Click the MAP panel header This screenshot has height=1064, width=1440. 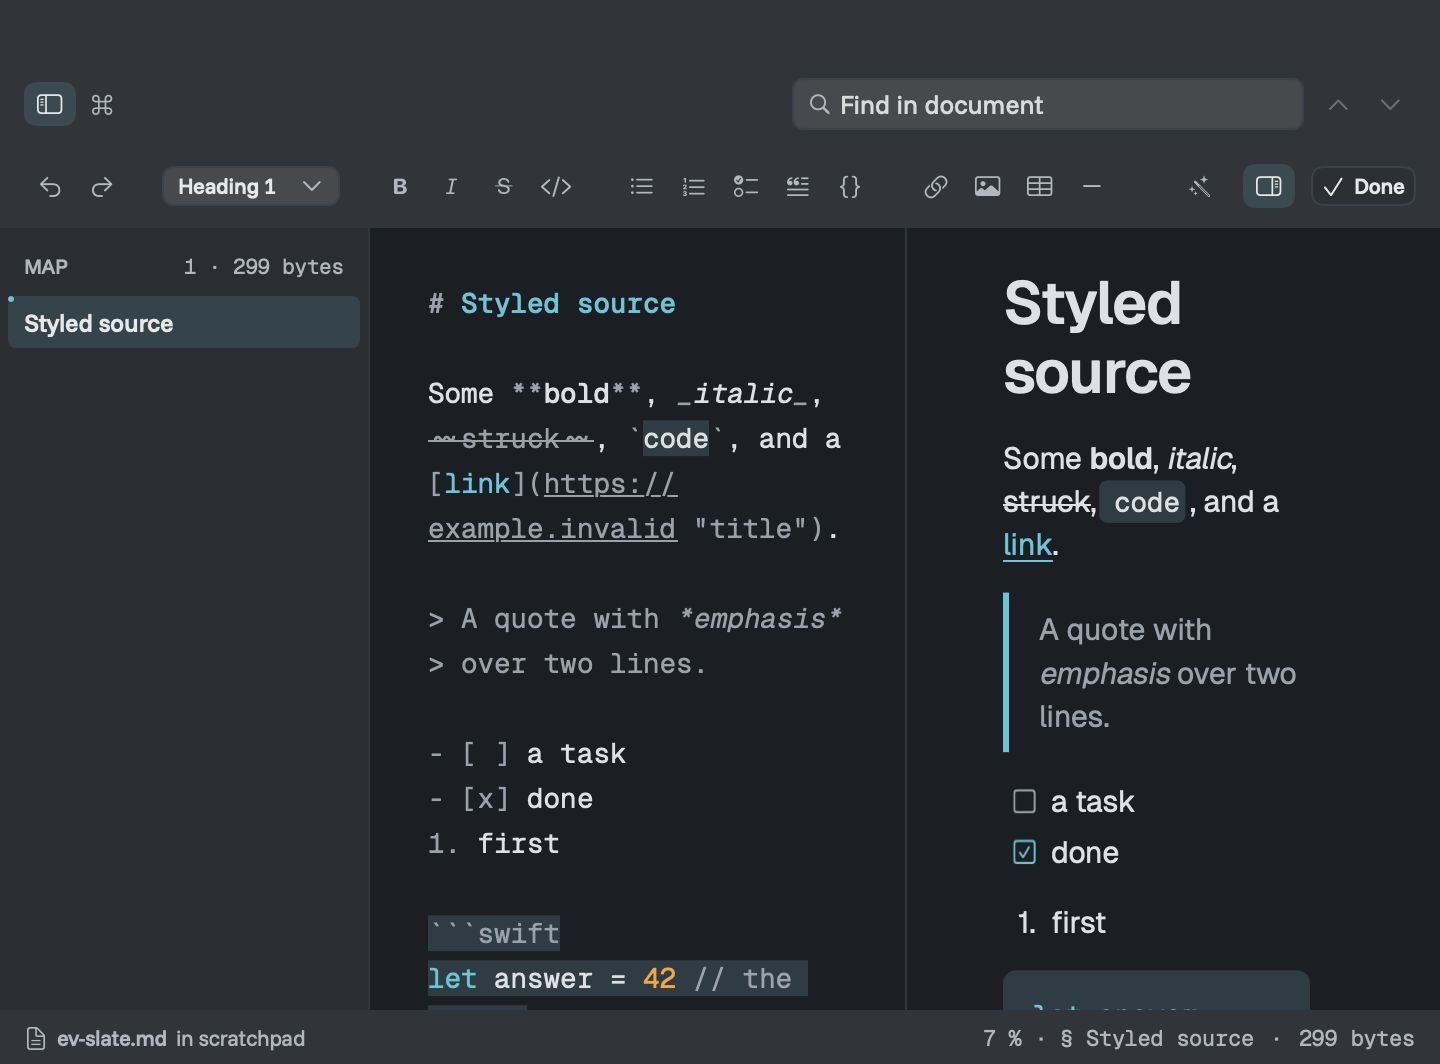click(x=46, y=267)
